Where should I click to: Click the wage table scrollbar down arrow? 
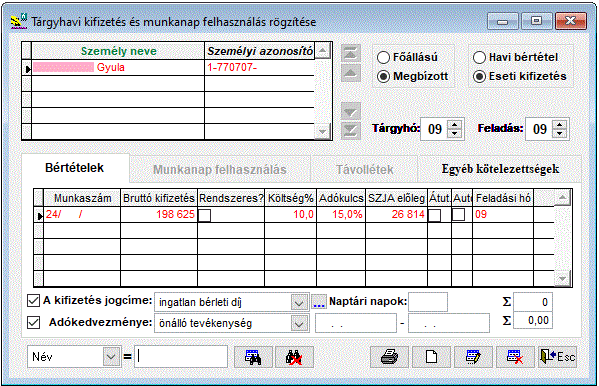click(562, 279)
